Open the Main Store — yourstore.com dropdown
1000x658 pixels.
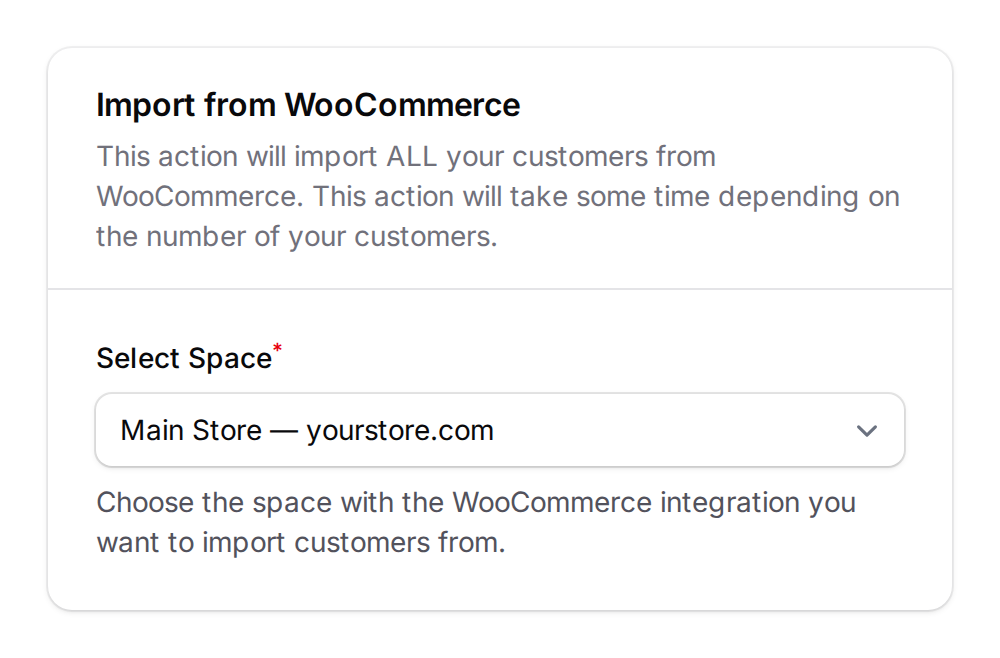500,430
